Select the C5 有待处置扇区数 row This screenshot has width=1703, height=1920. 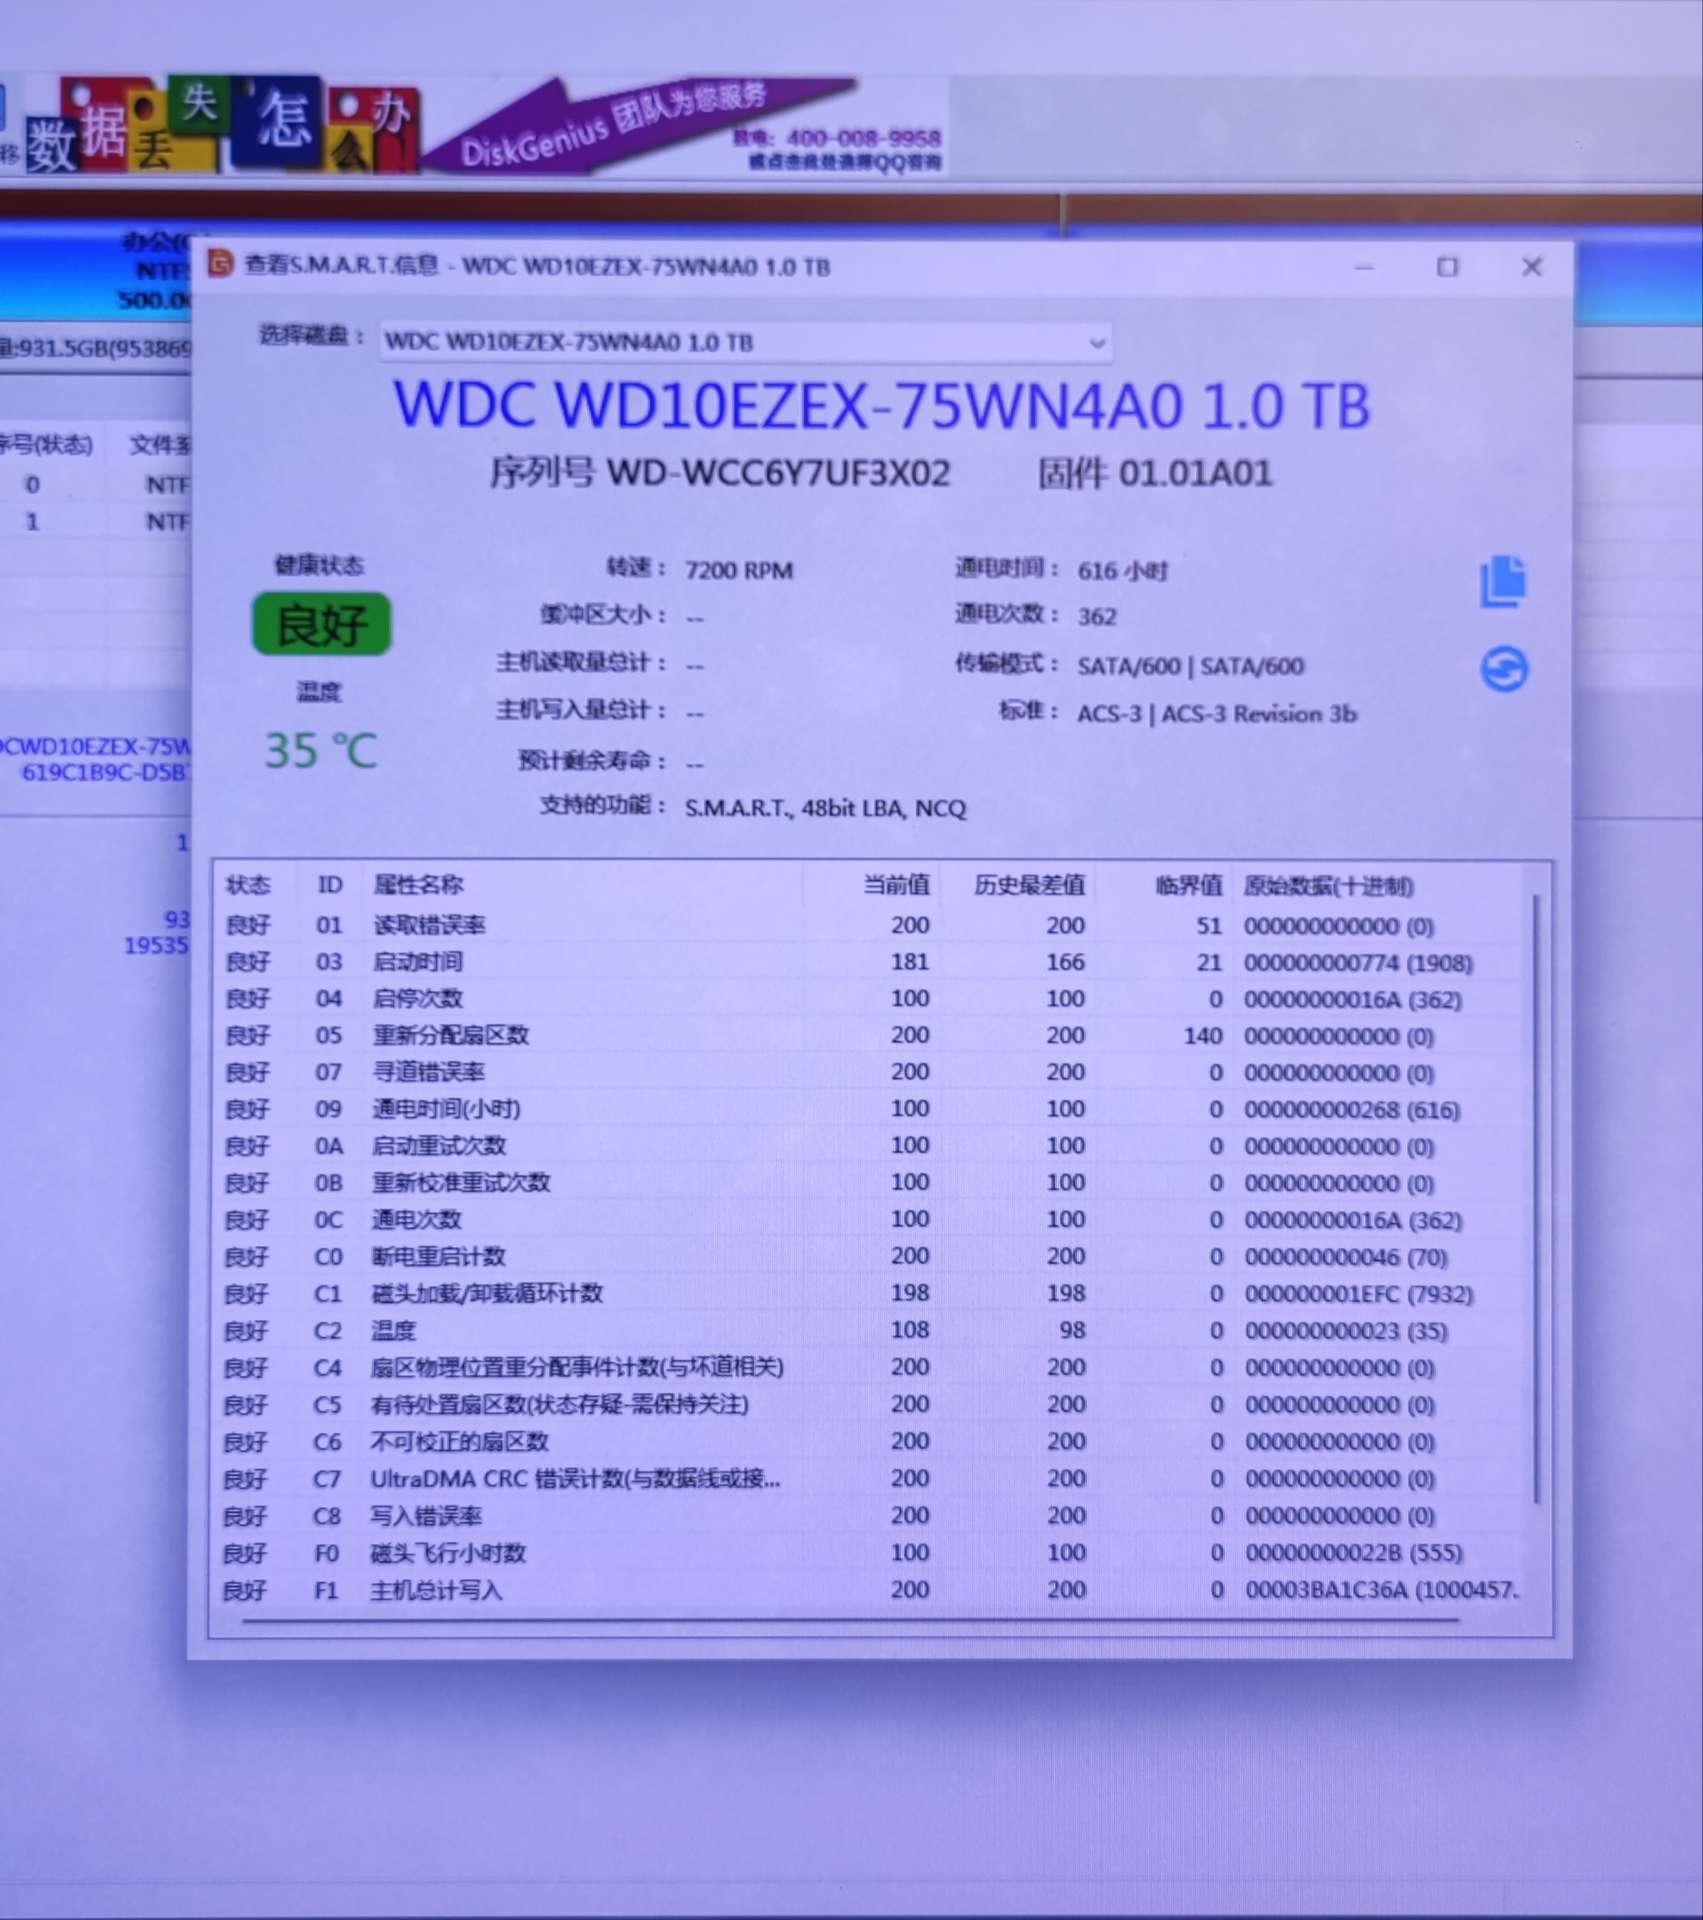tap(872, 1404)
